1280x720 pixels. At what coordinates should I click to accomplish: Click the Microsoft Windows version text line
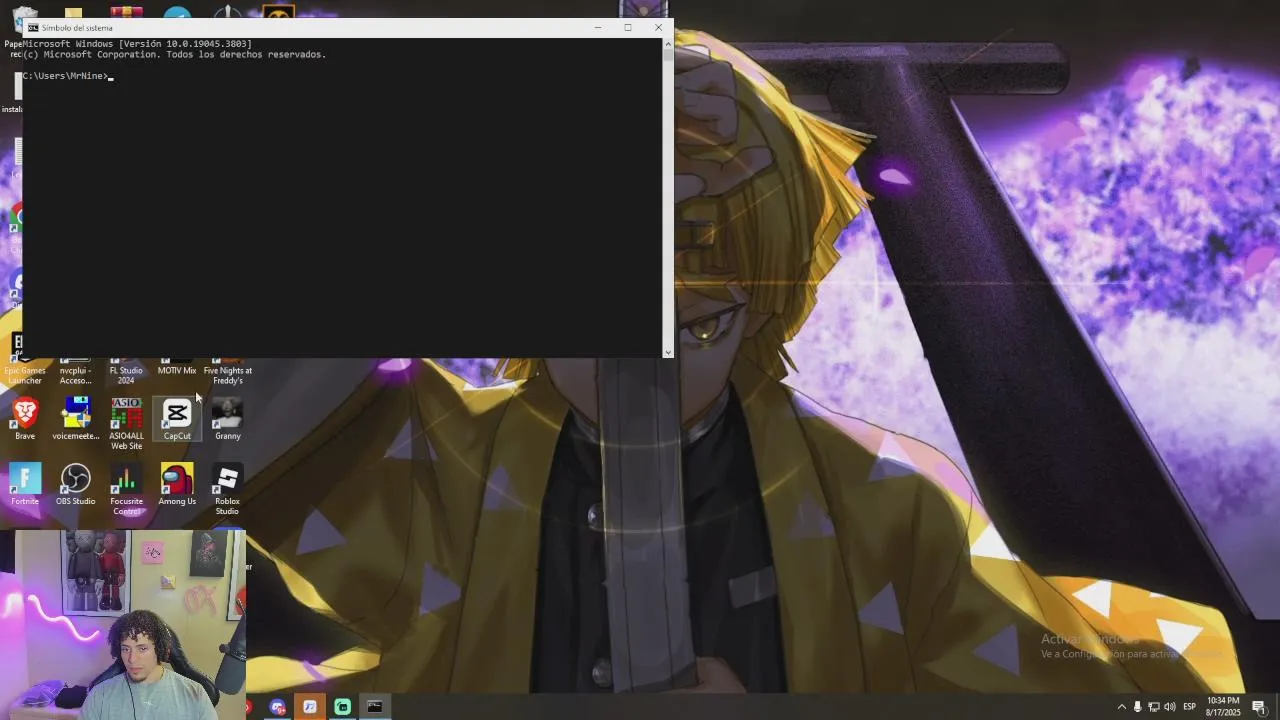[137, 44]
